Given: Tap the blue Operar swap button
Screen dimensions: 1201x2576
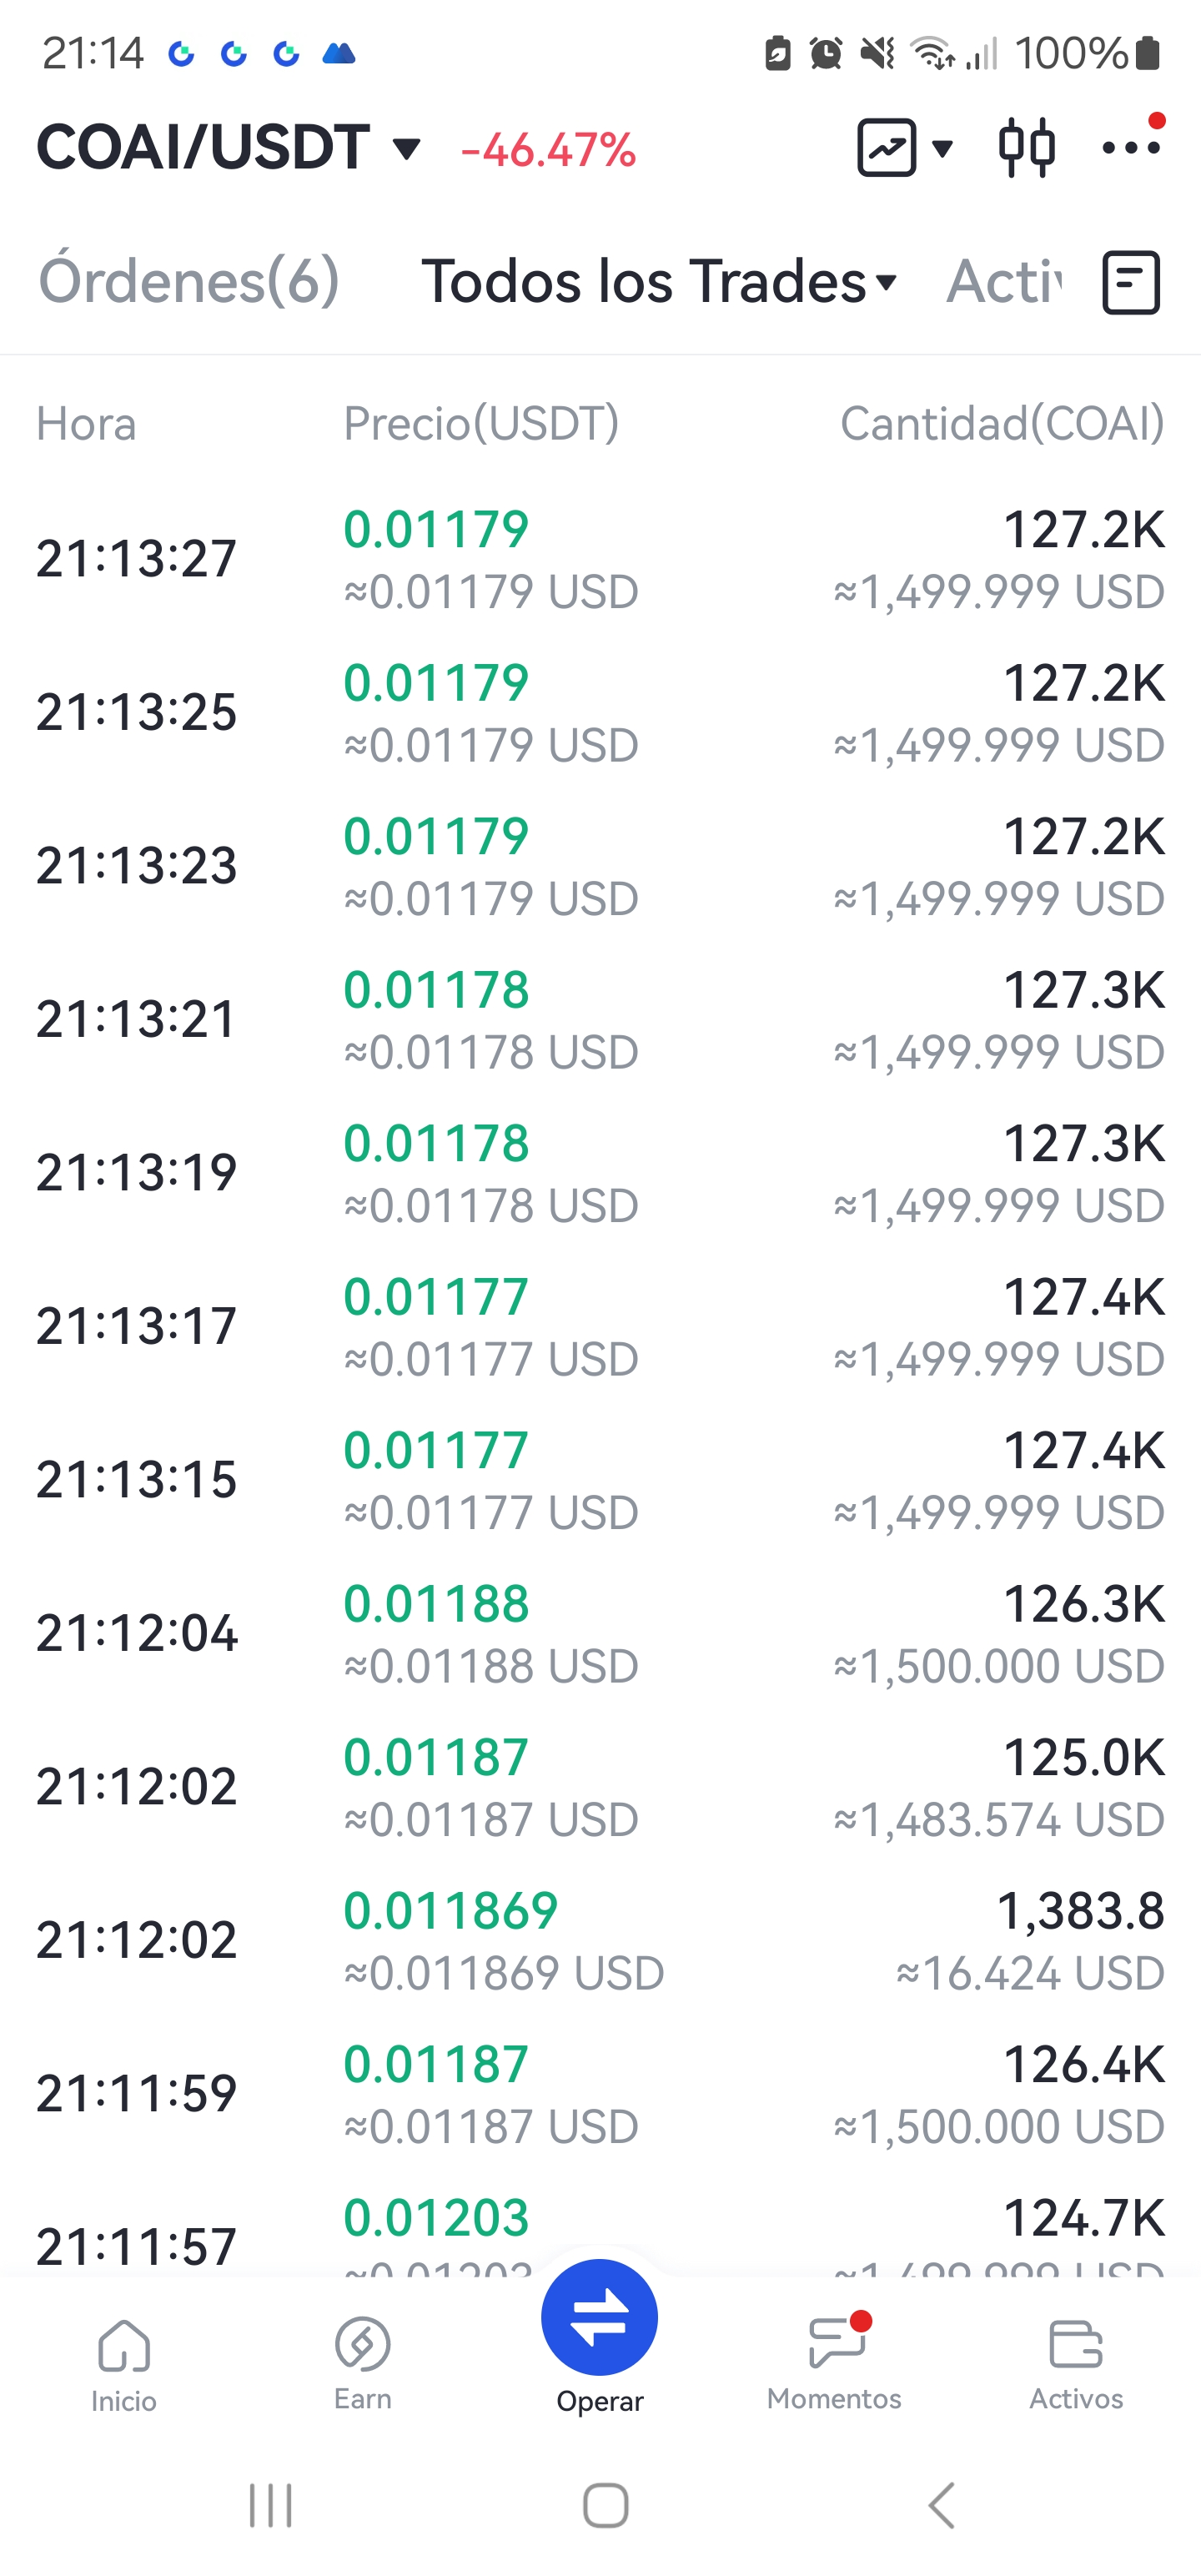Looking at the screenshot, I should [599, 2317].
